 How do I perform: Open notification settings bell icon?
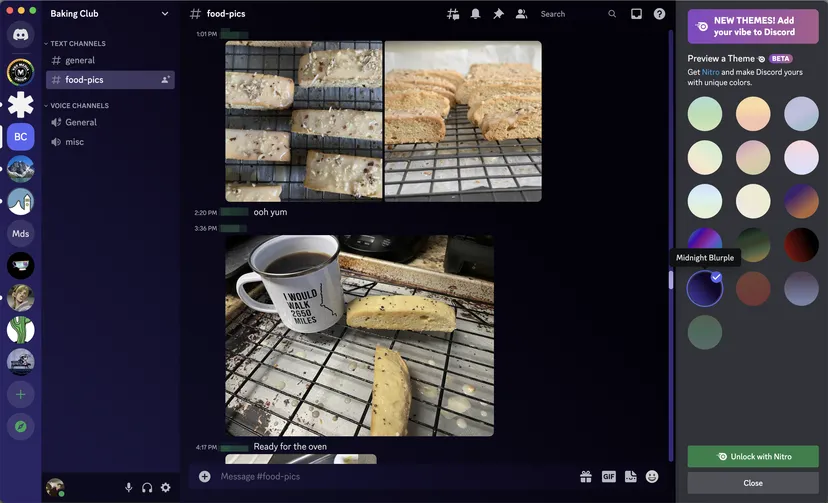click(475, 14)
